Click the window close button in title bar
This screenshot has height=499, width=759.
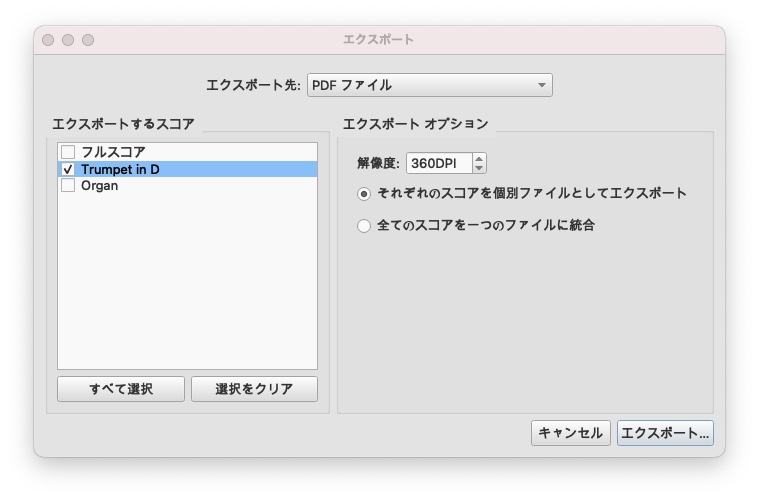[x=48, y=40]
